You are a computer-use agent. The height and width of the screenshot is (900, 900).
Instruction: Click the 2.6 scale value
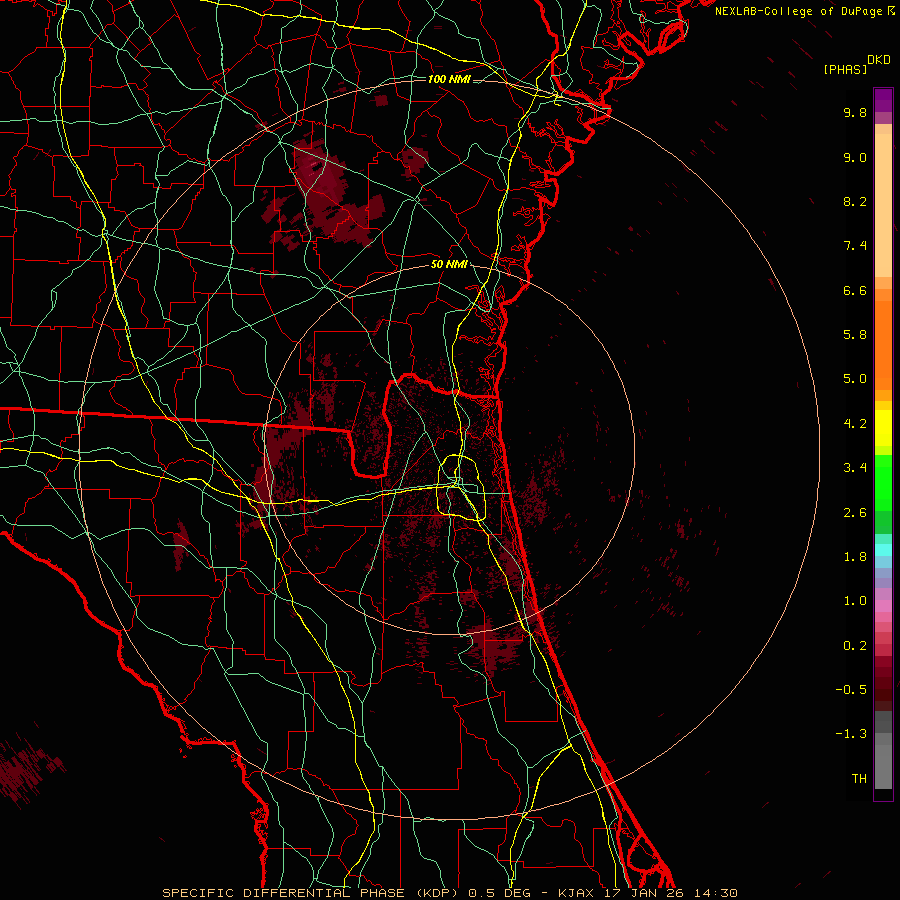(855, 513)
